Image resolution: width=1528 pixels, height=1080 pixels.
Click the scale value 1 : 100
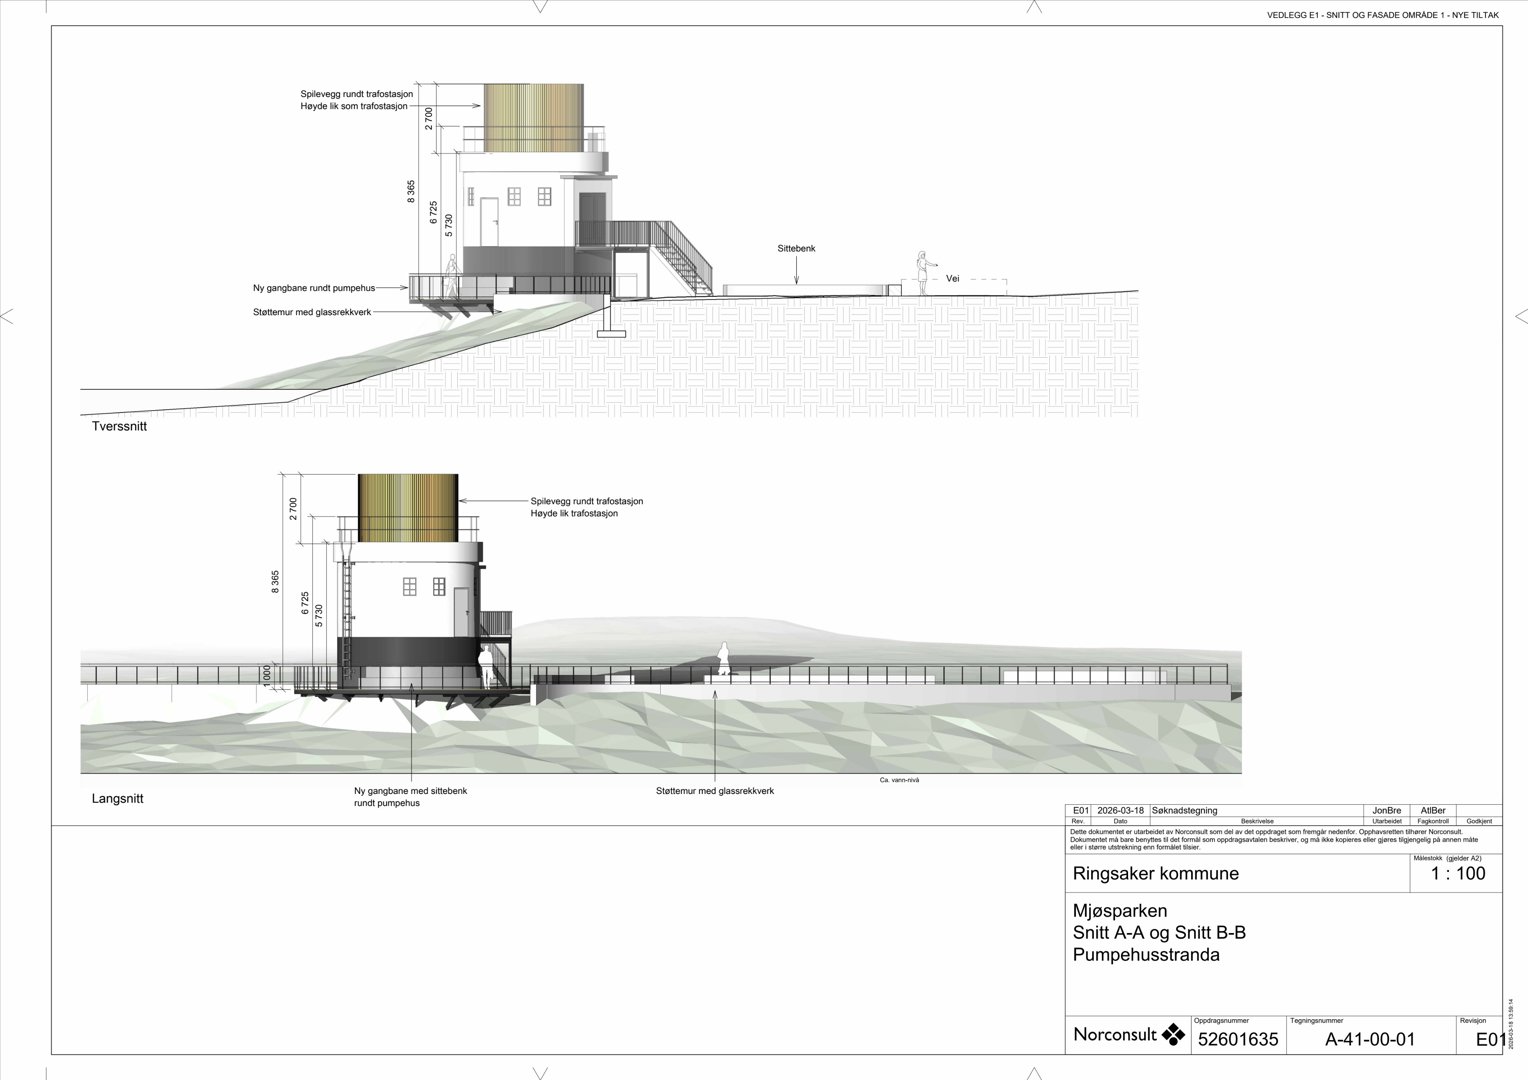coord(1457,873)
